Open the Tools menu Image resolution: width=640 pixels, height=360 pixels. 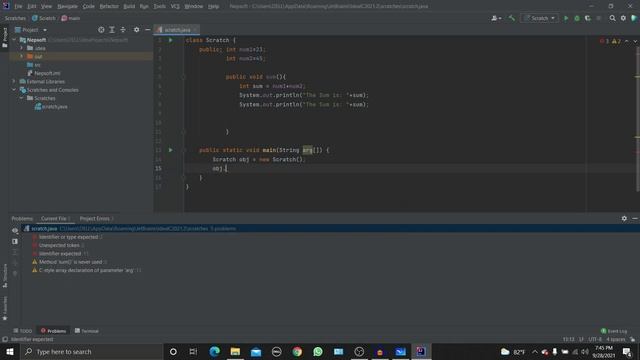tap(160, 7)
